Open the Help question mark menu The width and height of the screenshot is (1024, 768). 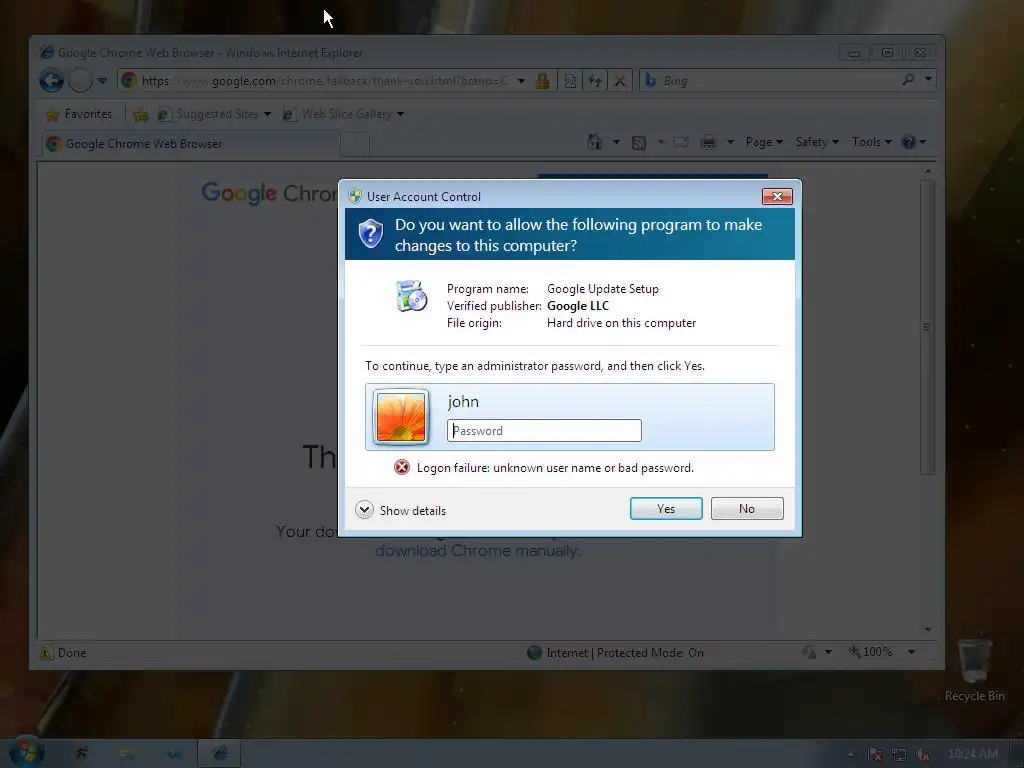point(913,142)
